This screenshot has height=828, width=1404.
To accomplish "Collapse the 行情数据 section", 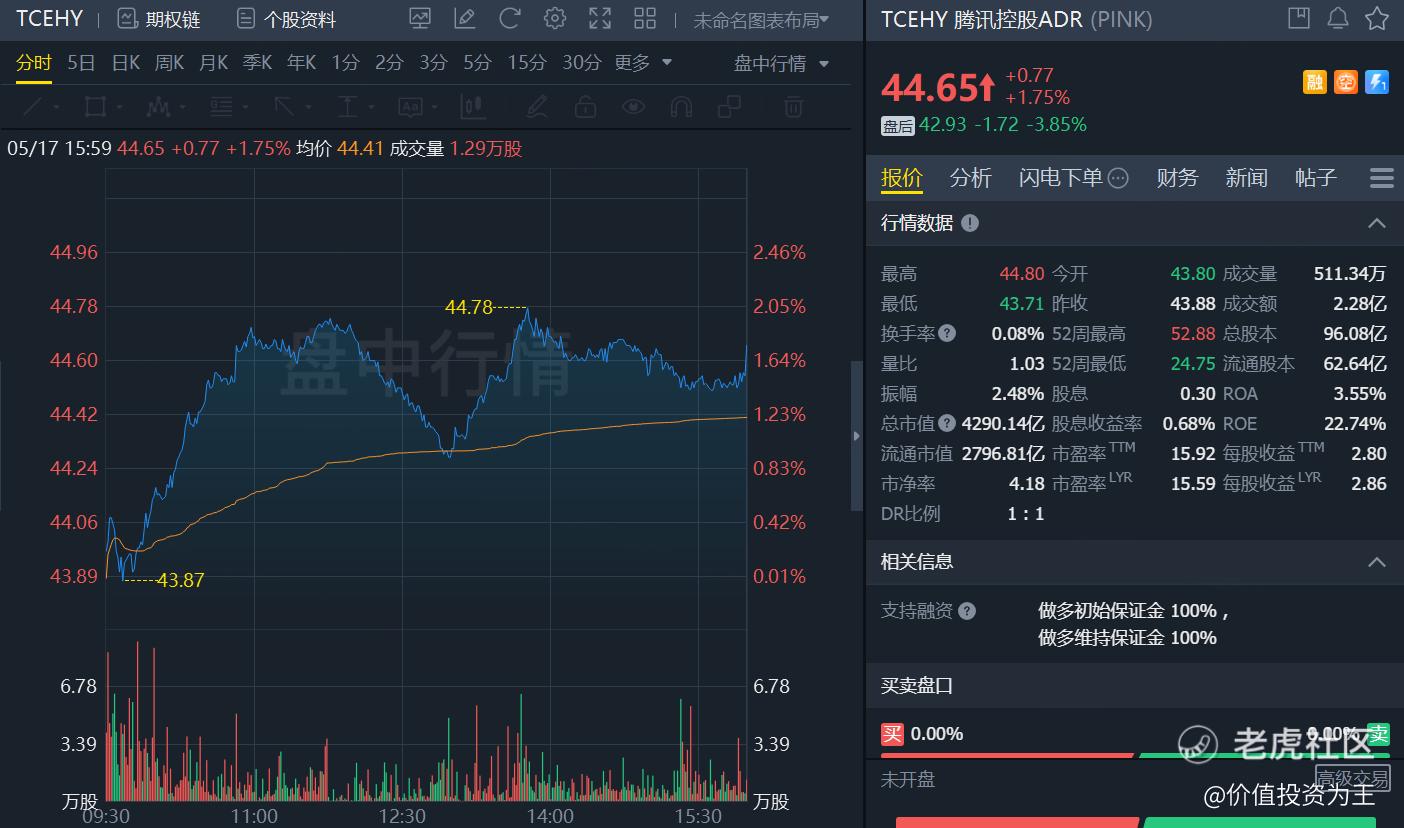I will [x=1377, y=223].
